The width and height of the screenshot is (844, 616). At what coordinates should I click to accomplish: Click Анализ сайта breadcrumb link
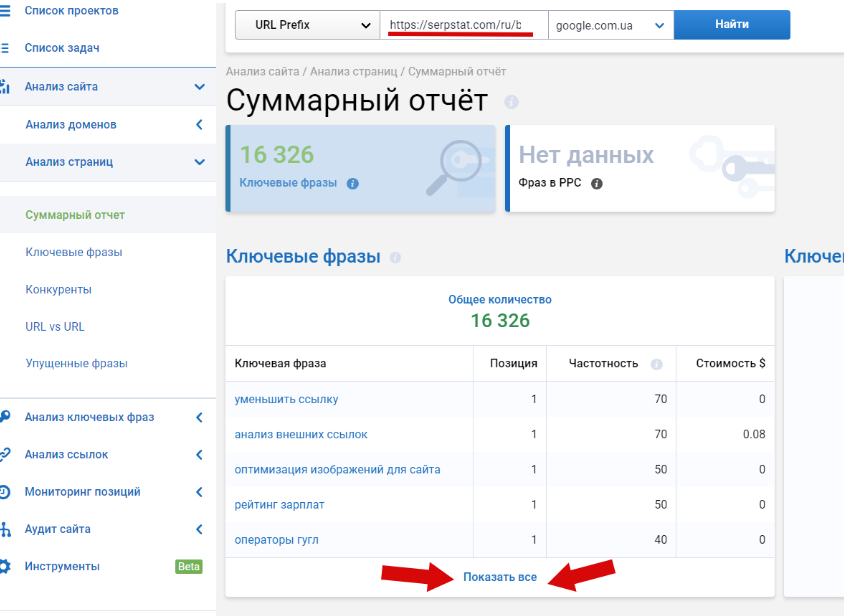tap(262, 72)
